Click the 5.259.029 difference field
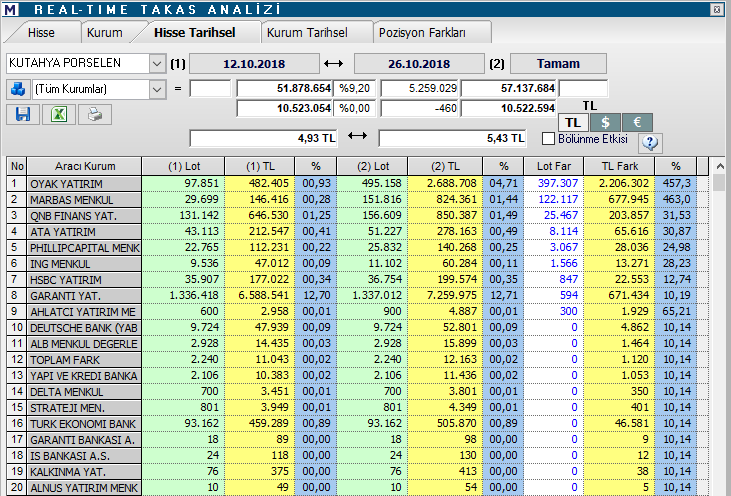This screenshot has height=496, width=731. [420, 88]
